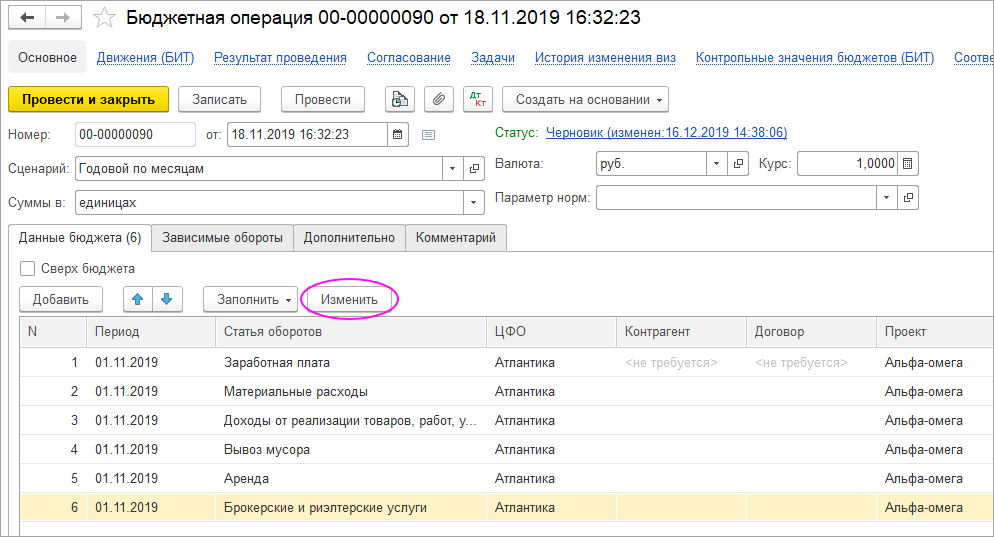Open the Черновик status link
Viewport: 994px width, 537px height.
coord(665,132)
